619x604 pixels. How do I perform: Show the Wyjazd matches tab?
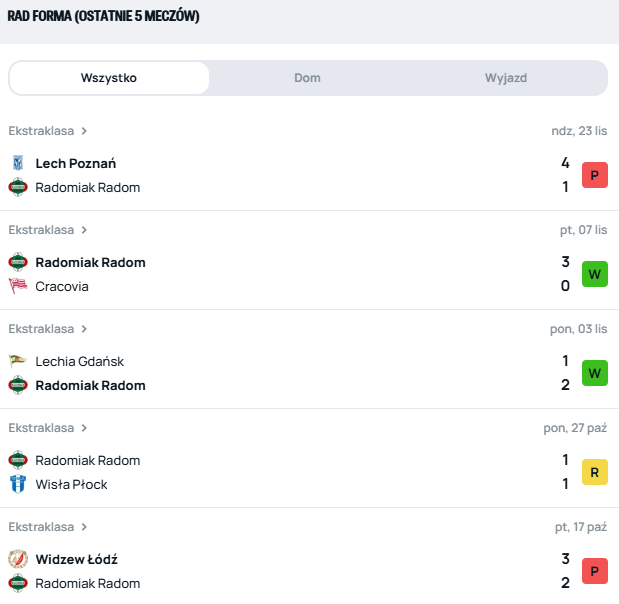506,78
